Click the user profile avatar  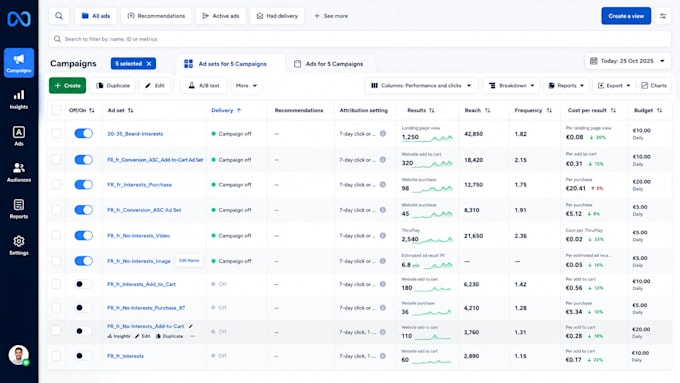(x=19, y=355)
